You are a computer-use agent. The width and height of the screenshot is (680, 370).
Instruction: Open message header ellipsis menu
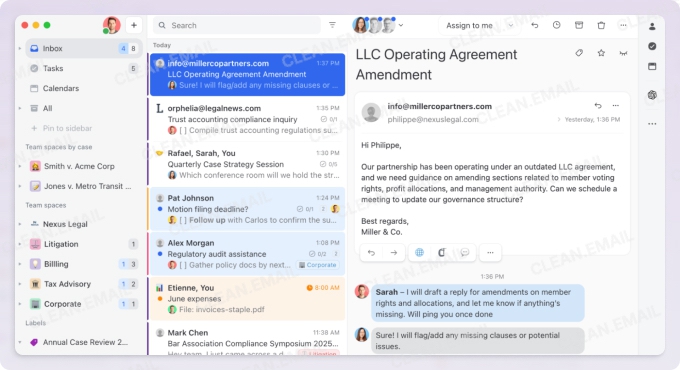(x=615, y=105)
